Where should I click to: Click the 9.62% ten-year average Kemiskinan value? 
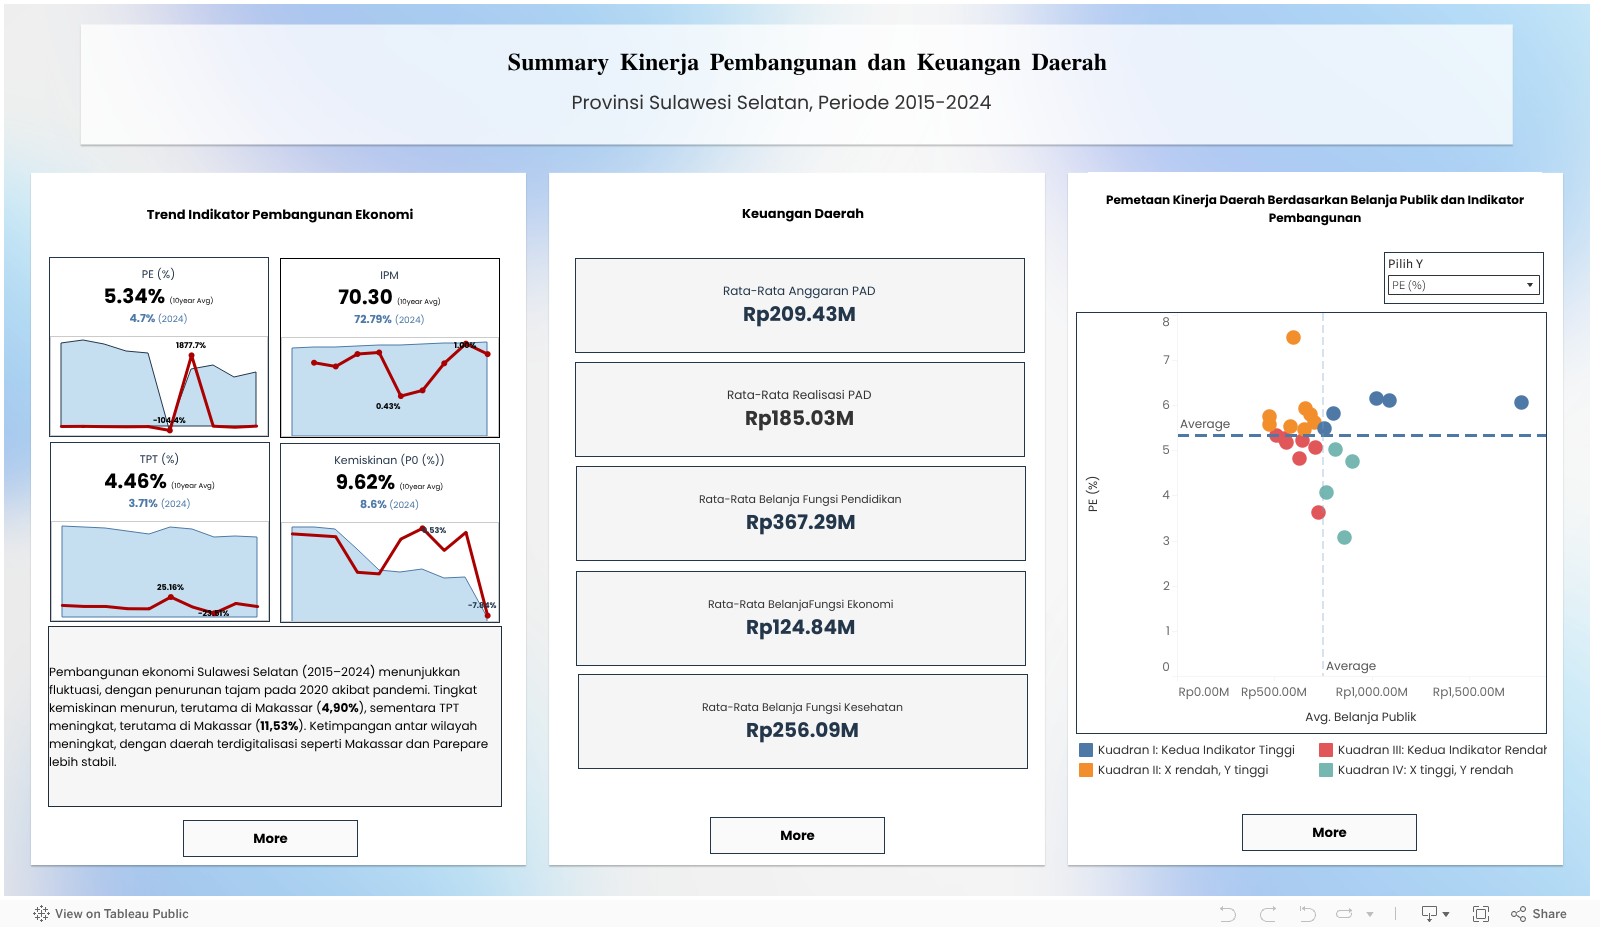tap(365, 482)
